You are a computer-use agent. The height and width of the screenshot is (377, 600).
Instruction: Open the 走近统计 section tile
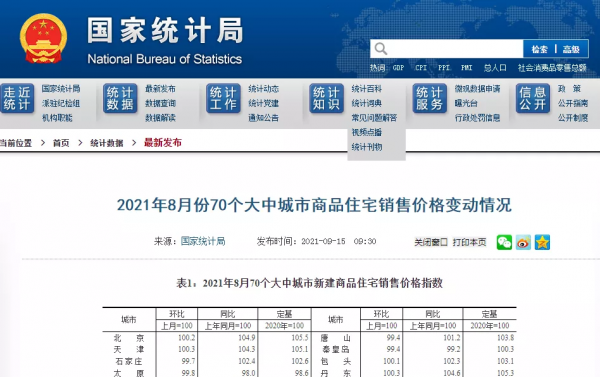17,98
